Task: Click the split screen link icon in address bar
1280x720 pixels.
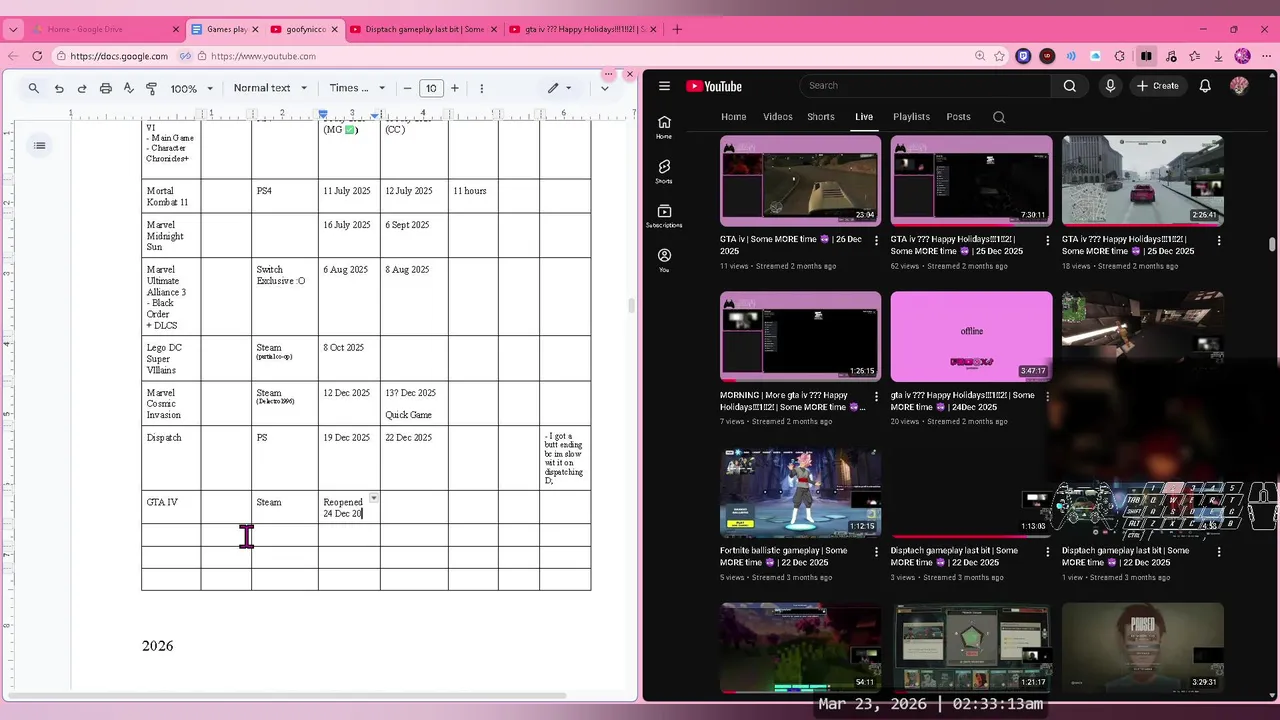Action: (186, 56)
